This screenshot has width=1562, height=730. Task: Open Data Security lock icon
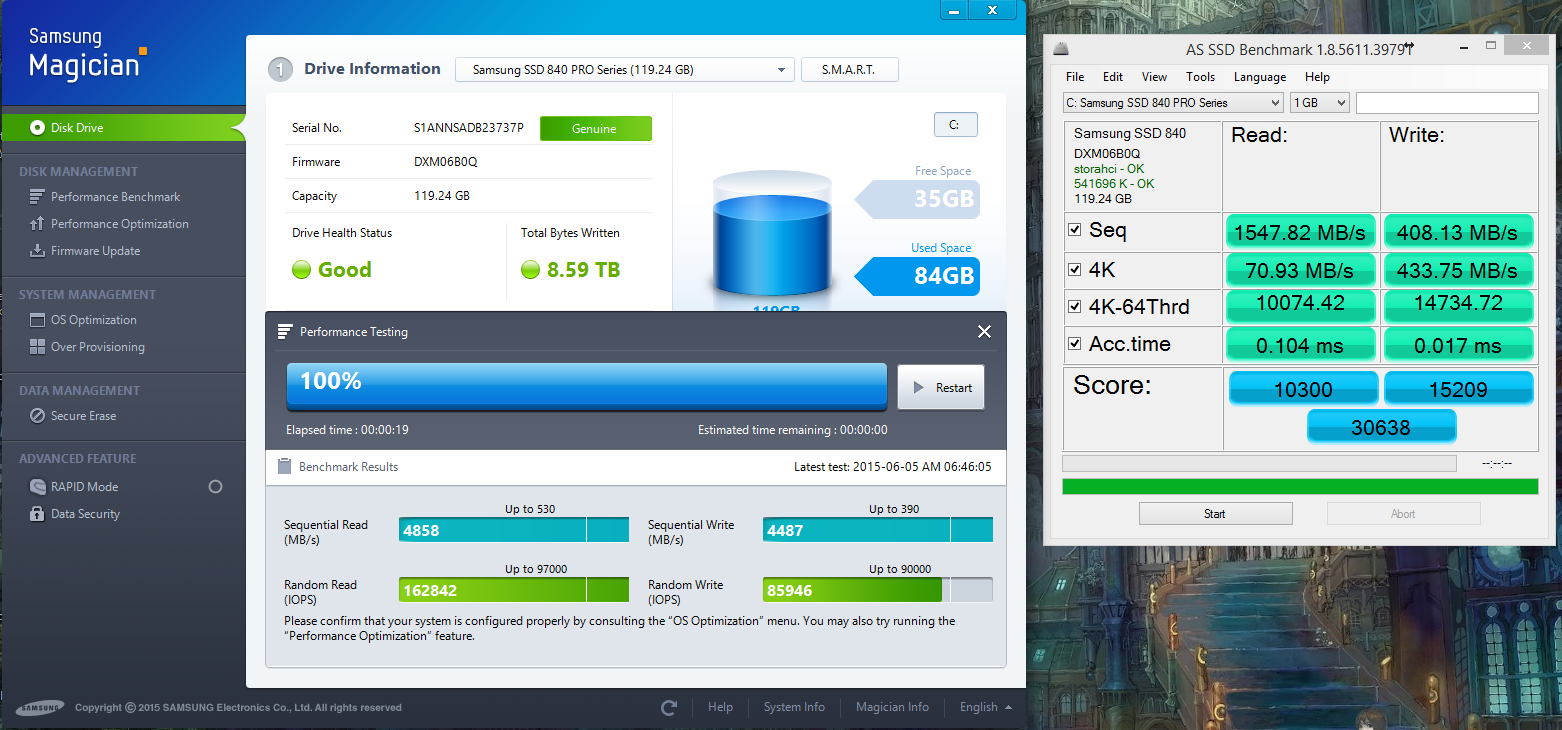(x=38, y=514)
